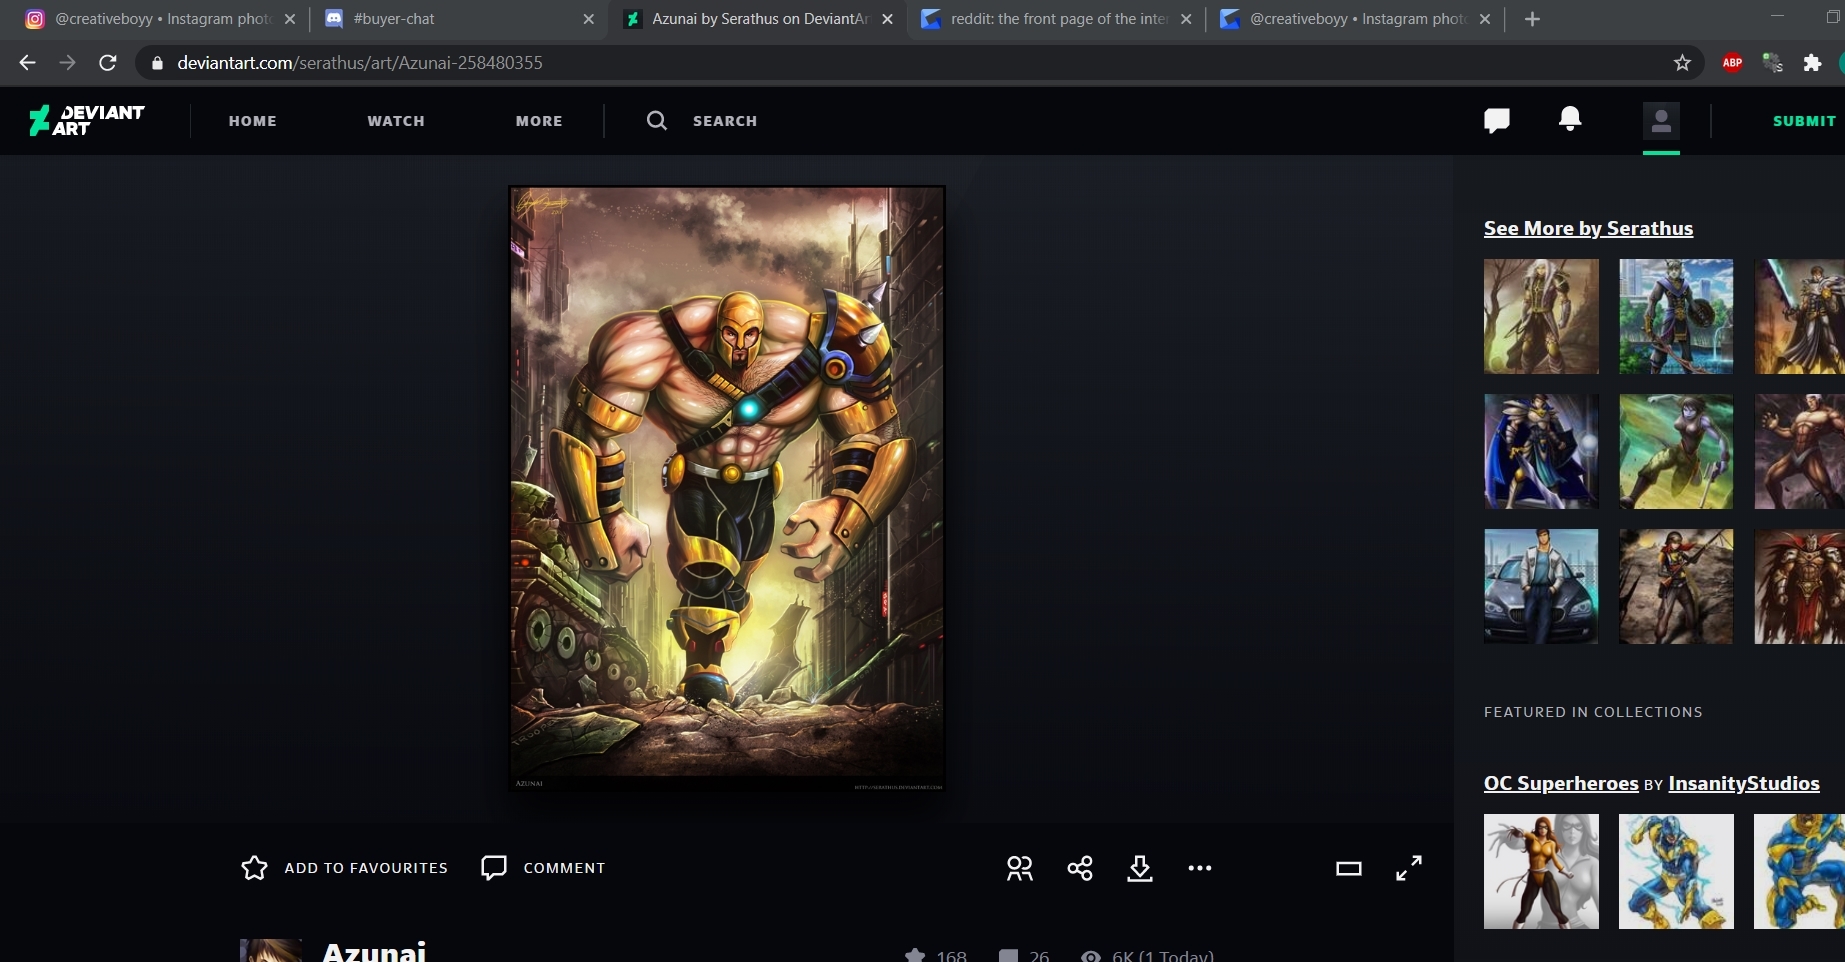Click the artist avatar beside the Azunai title
1845x962 pixels.
(x=271, y=950)
